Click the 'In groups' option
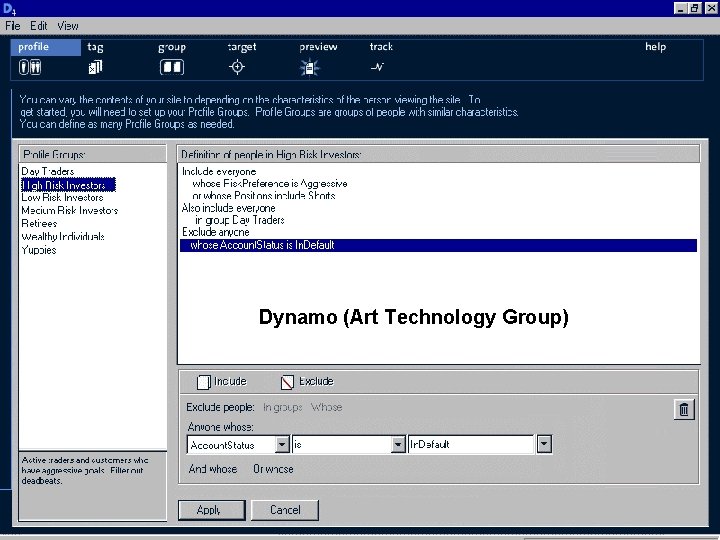The width and height of the screenshot is (720, 540). (x=282, y=407)
